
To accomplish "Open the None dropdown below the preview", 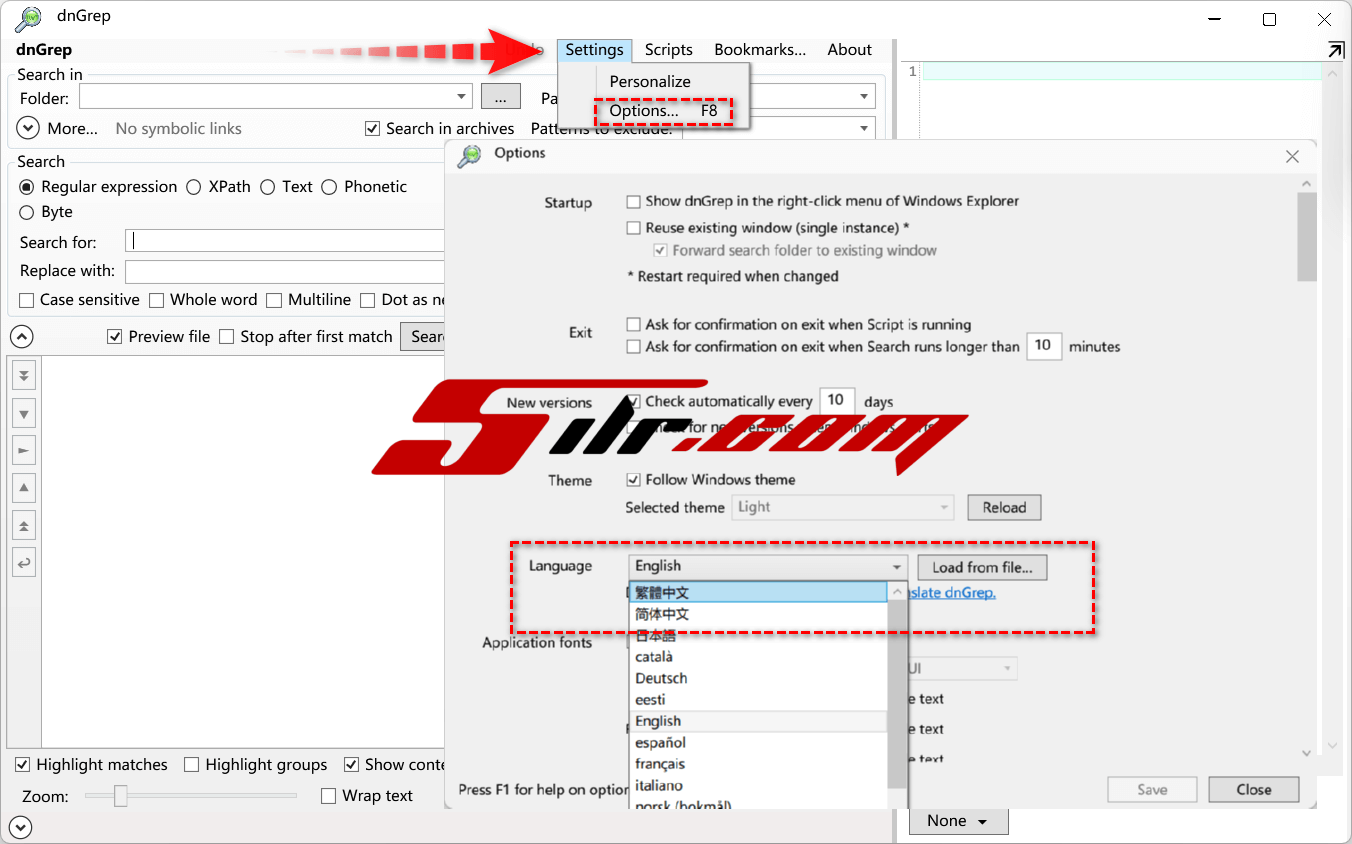I will pyautogui.click(x=957, y=821).
